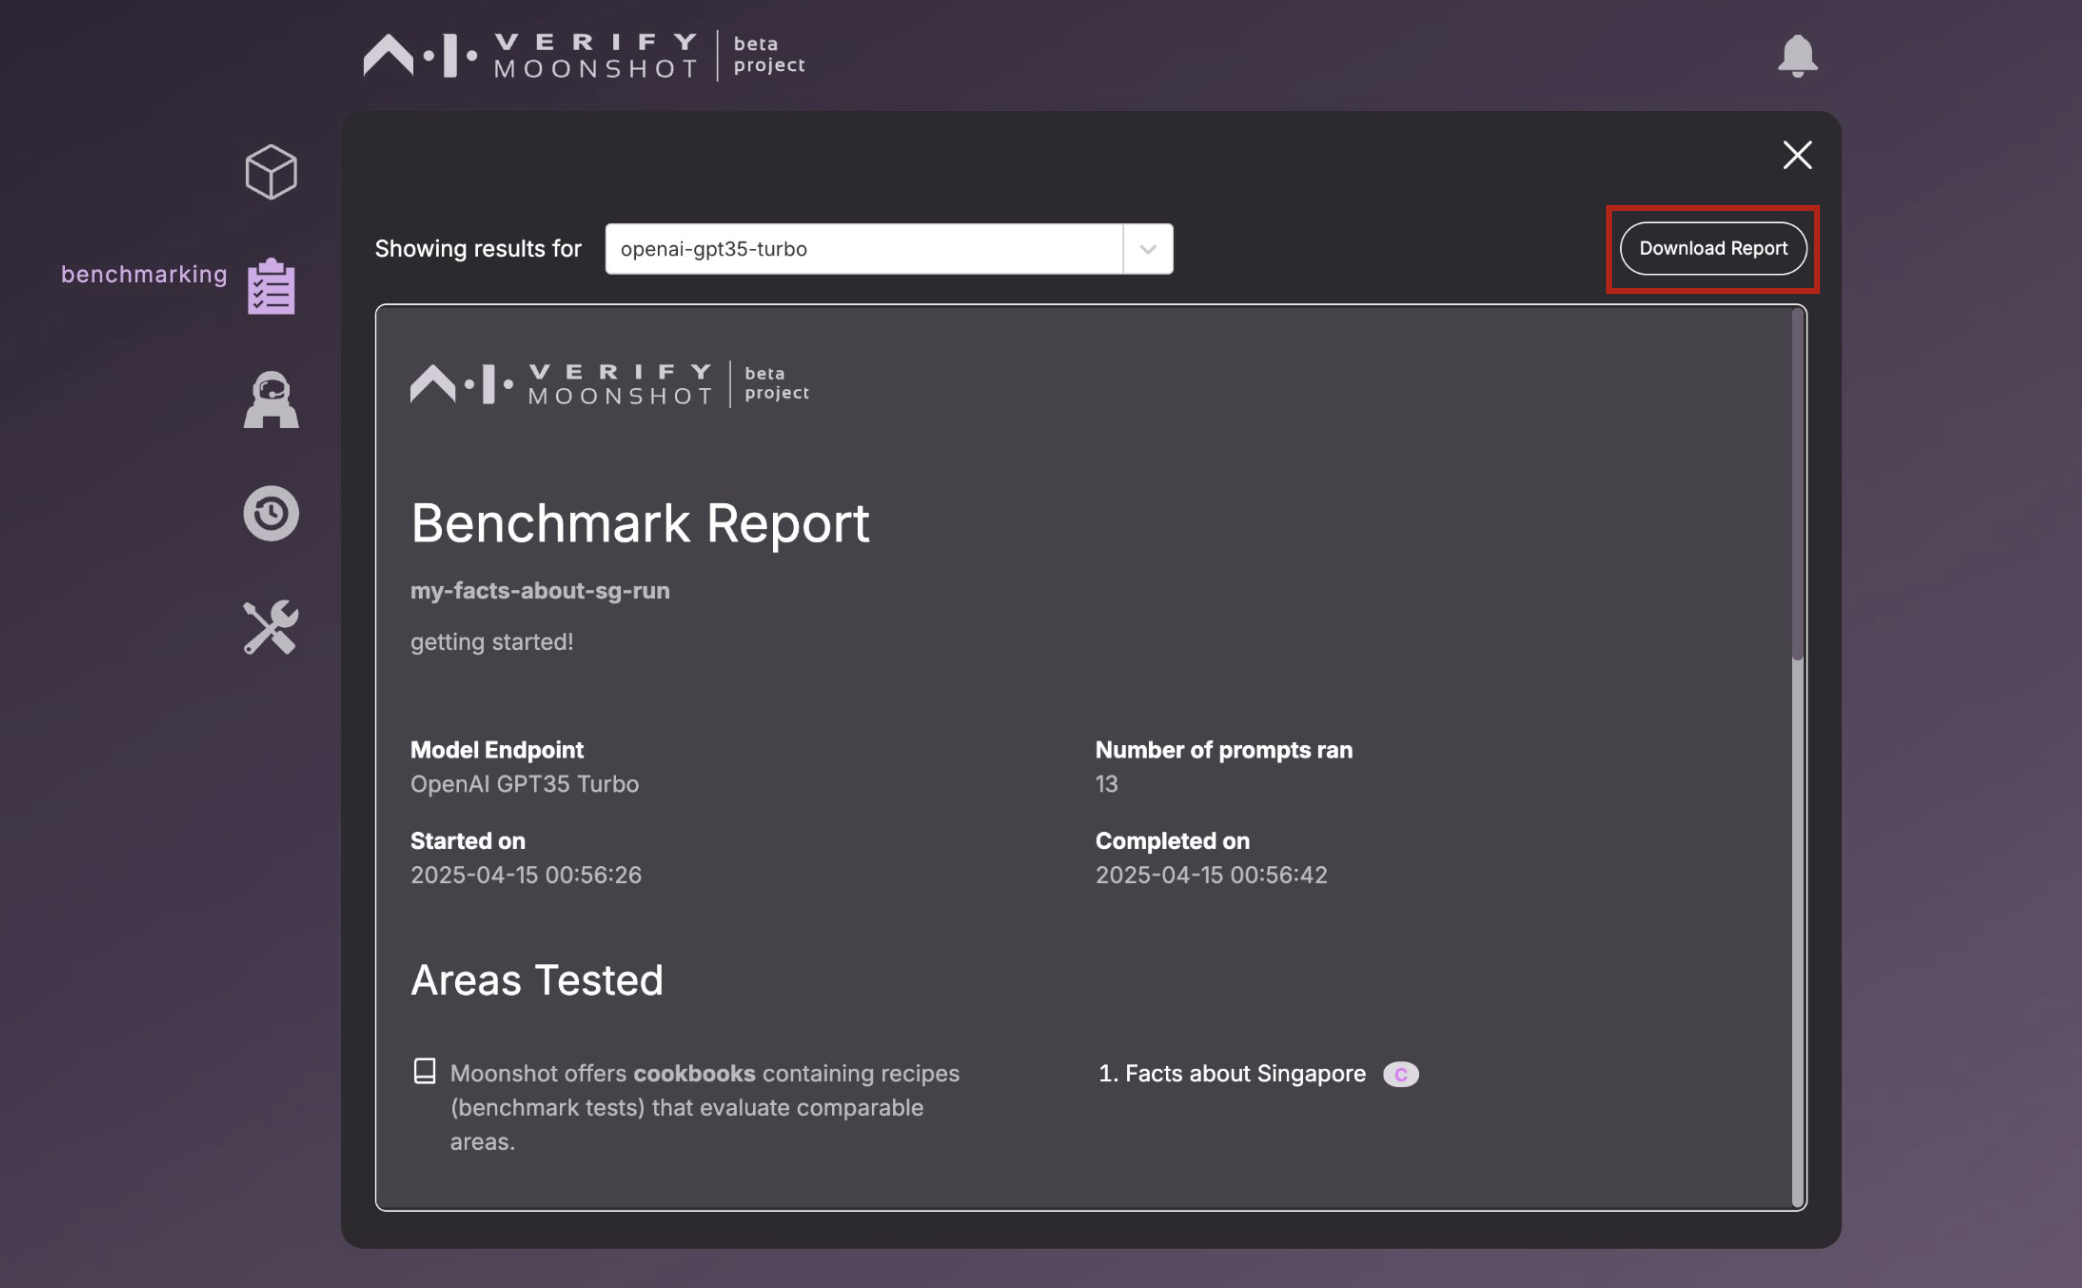Select the benchmarking sidebar label
The height and width of the screenshot is (1288, 2082).
pyautogui.click(x=144, y=275)
